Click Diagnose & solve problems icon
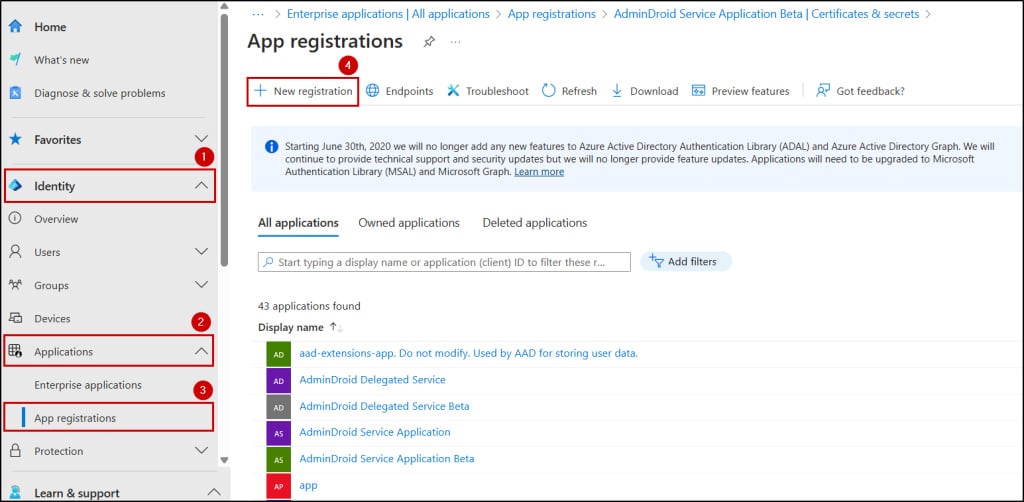The height and width of the screenshot is (502, 1024). [15, 93]
